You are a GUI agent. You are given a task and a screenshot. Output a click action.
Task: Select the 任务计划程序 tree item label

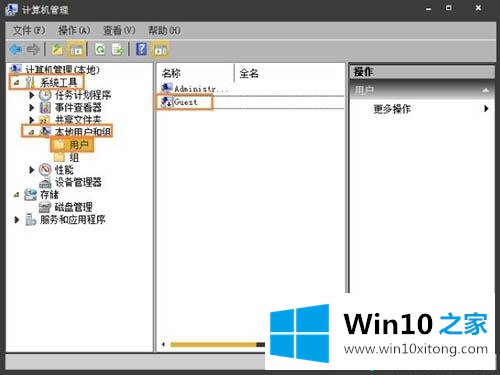[x=83, y=95]
